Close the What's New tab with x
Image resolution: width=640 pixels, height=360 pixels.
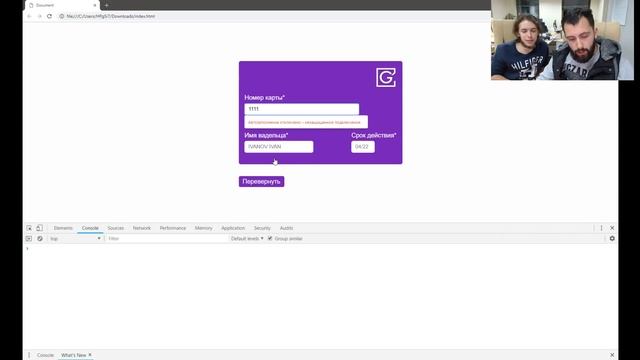90,355
